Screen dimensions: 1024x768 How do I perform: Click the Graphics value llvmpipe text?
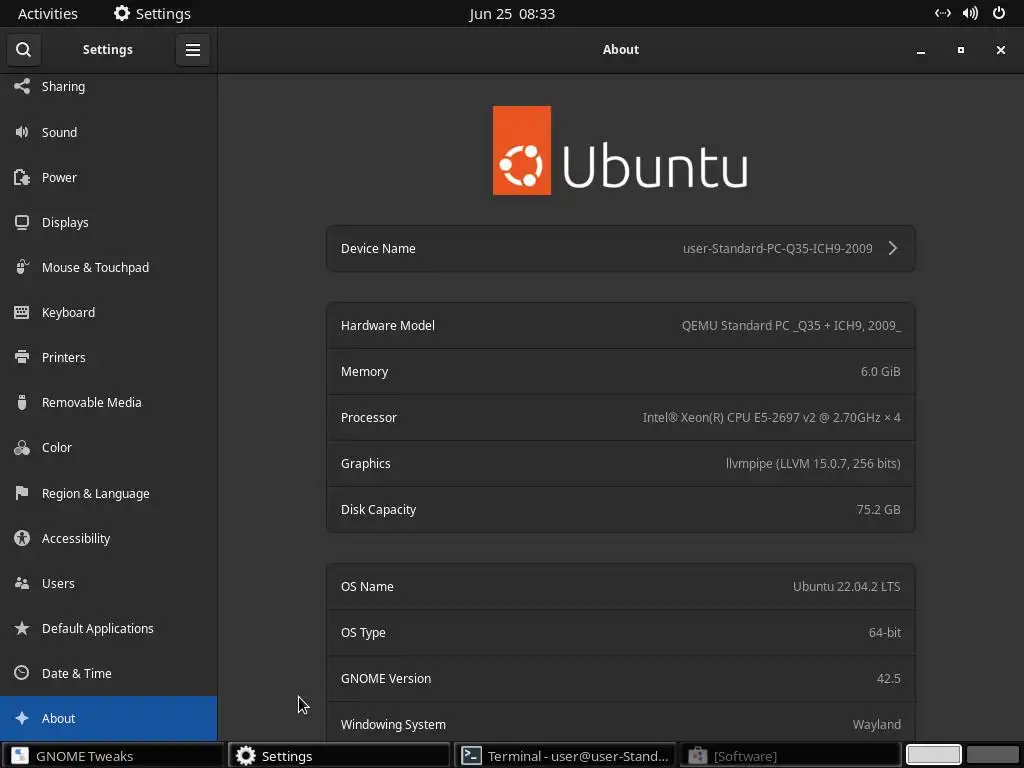pyautogui.click(x=813, y=463)
